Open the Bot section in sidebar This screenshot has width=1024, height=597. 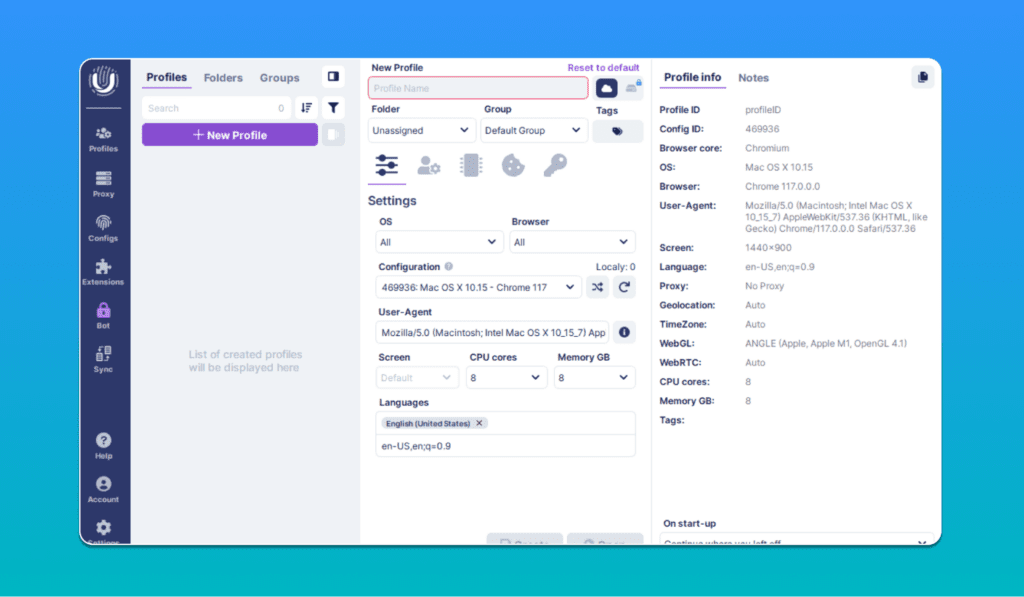click(x=103, y=315)
